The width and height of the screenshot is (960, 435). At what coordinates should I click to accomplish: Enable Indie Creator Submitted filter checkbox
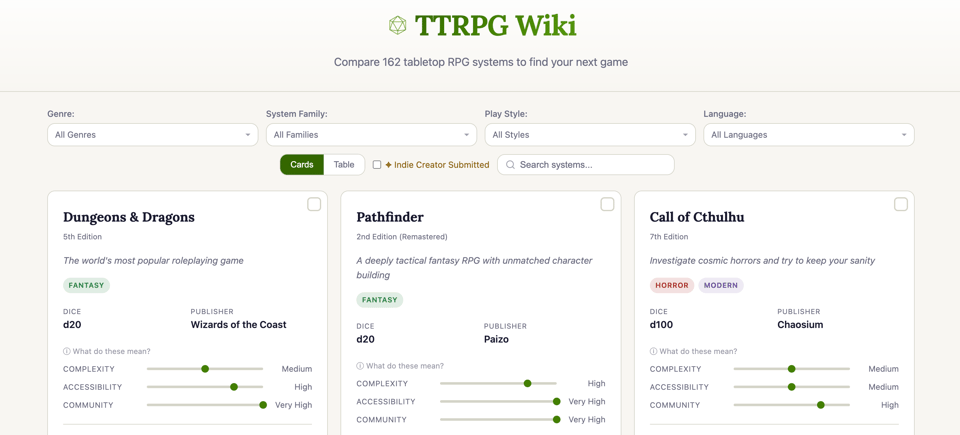pos(377,165)
